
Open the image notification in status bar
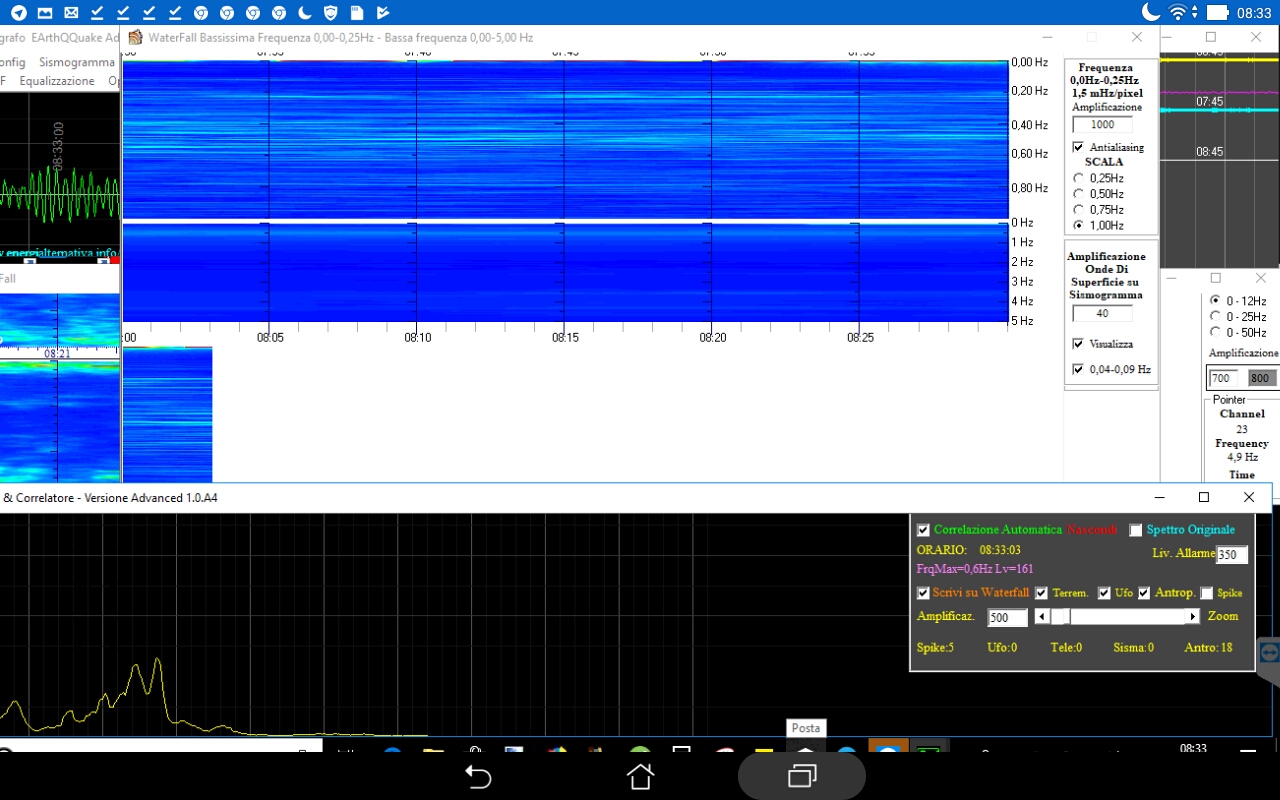click(45, 13)
